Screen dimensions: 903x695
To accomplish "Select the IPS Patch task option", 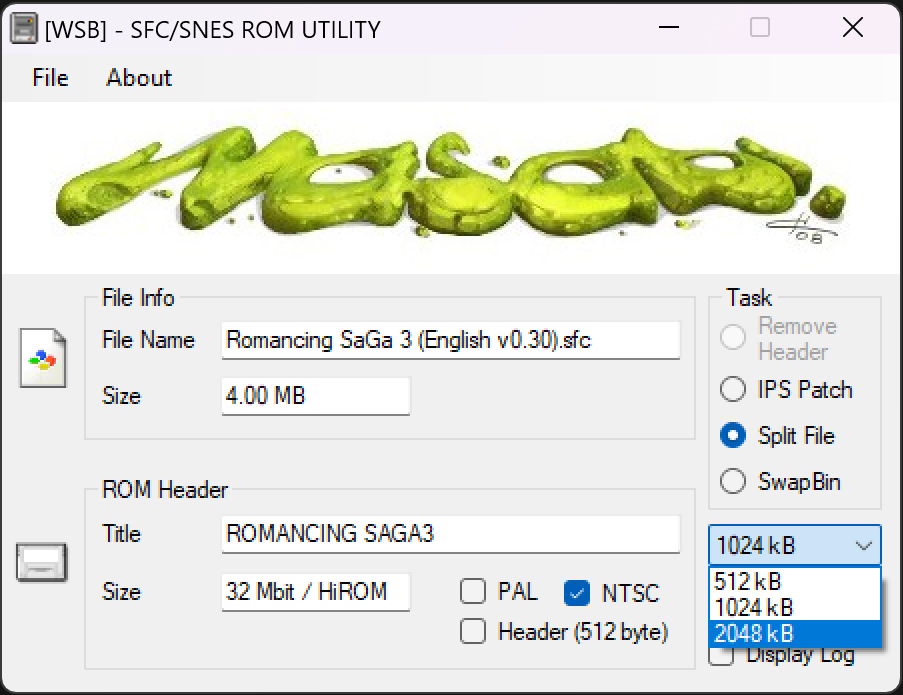I will 733,389.
